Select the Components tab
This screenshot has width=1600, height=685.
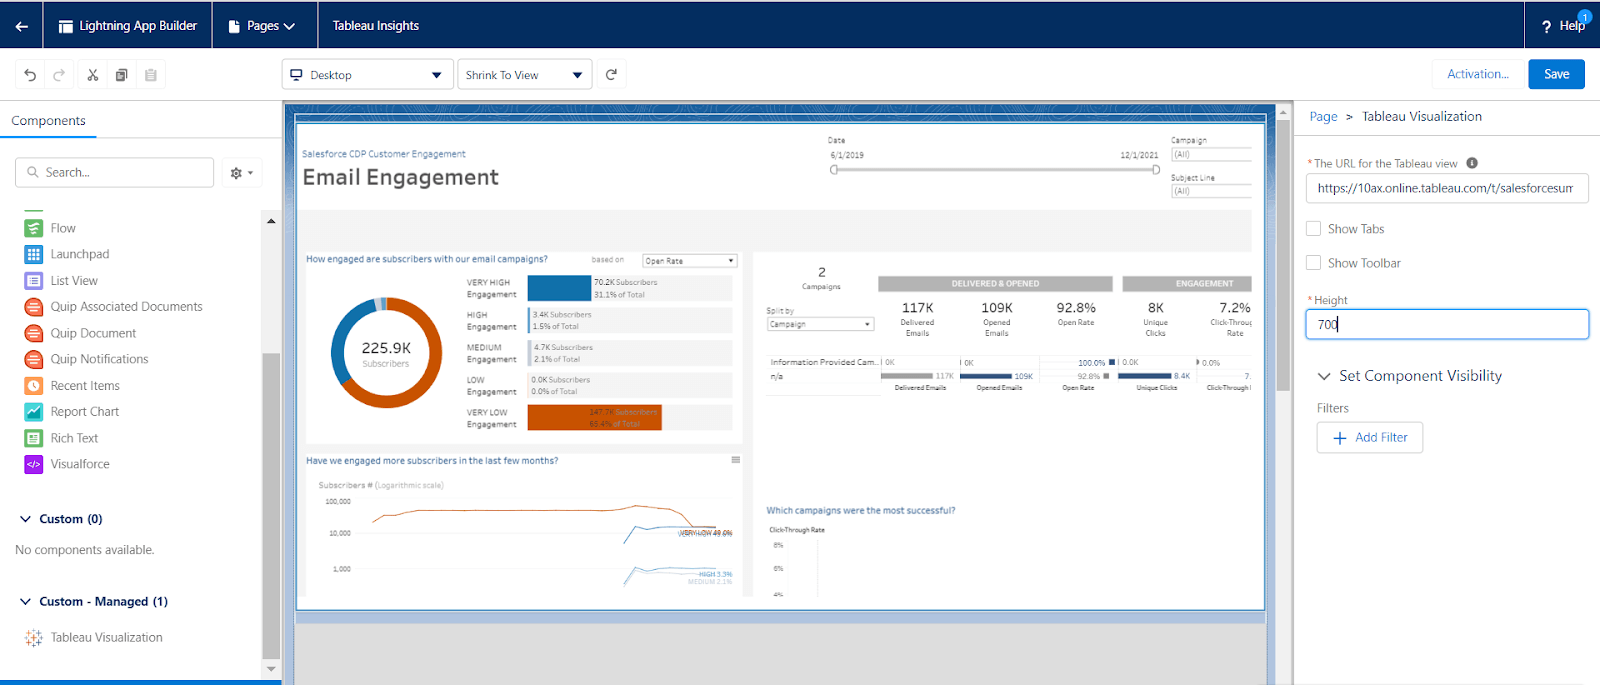click(x=48, y=121)
